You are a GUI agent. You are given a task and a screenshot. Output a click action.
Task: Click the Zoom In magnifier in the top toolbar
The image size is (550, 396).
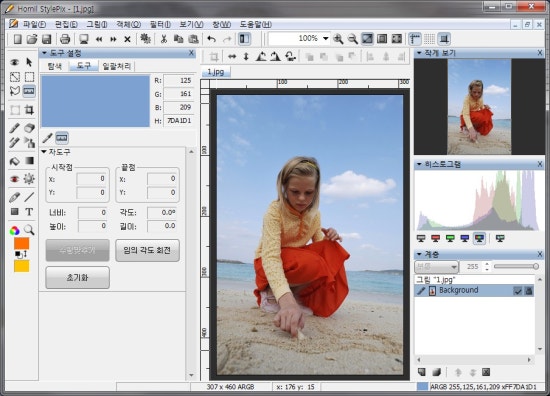coord(338,39)
